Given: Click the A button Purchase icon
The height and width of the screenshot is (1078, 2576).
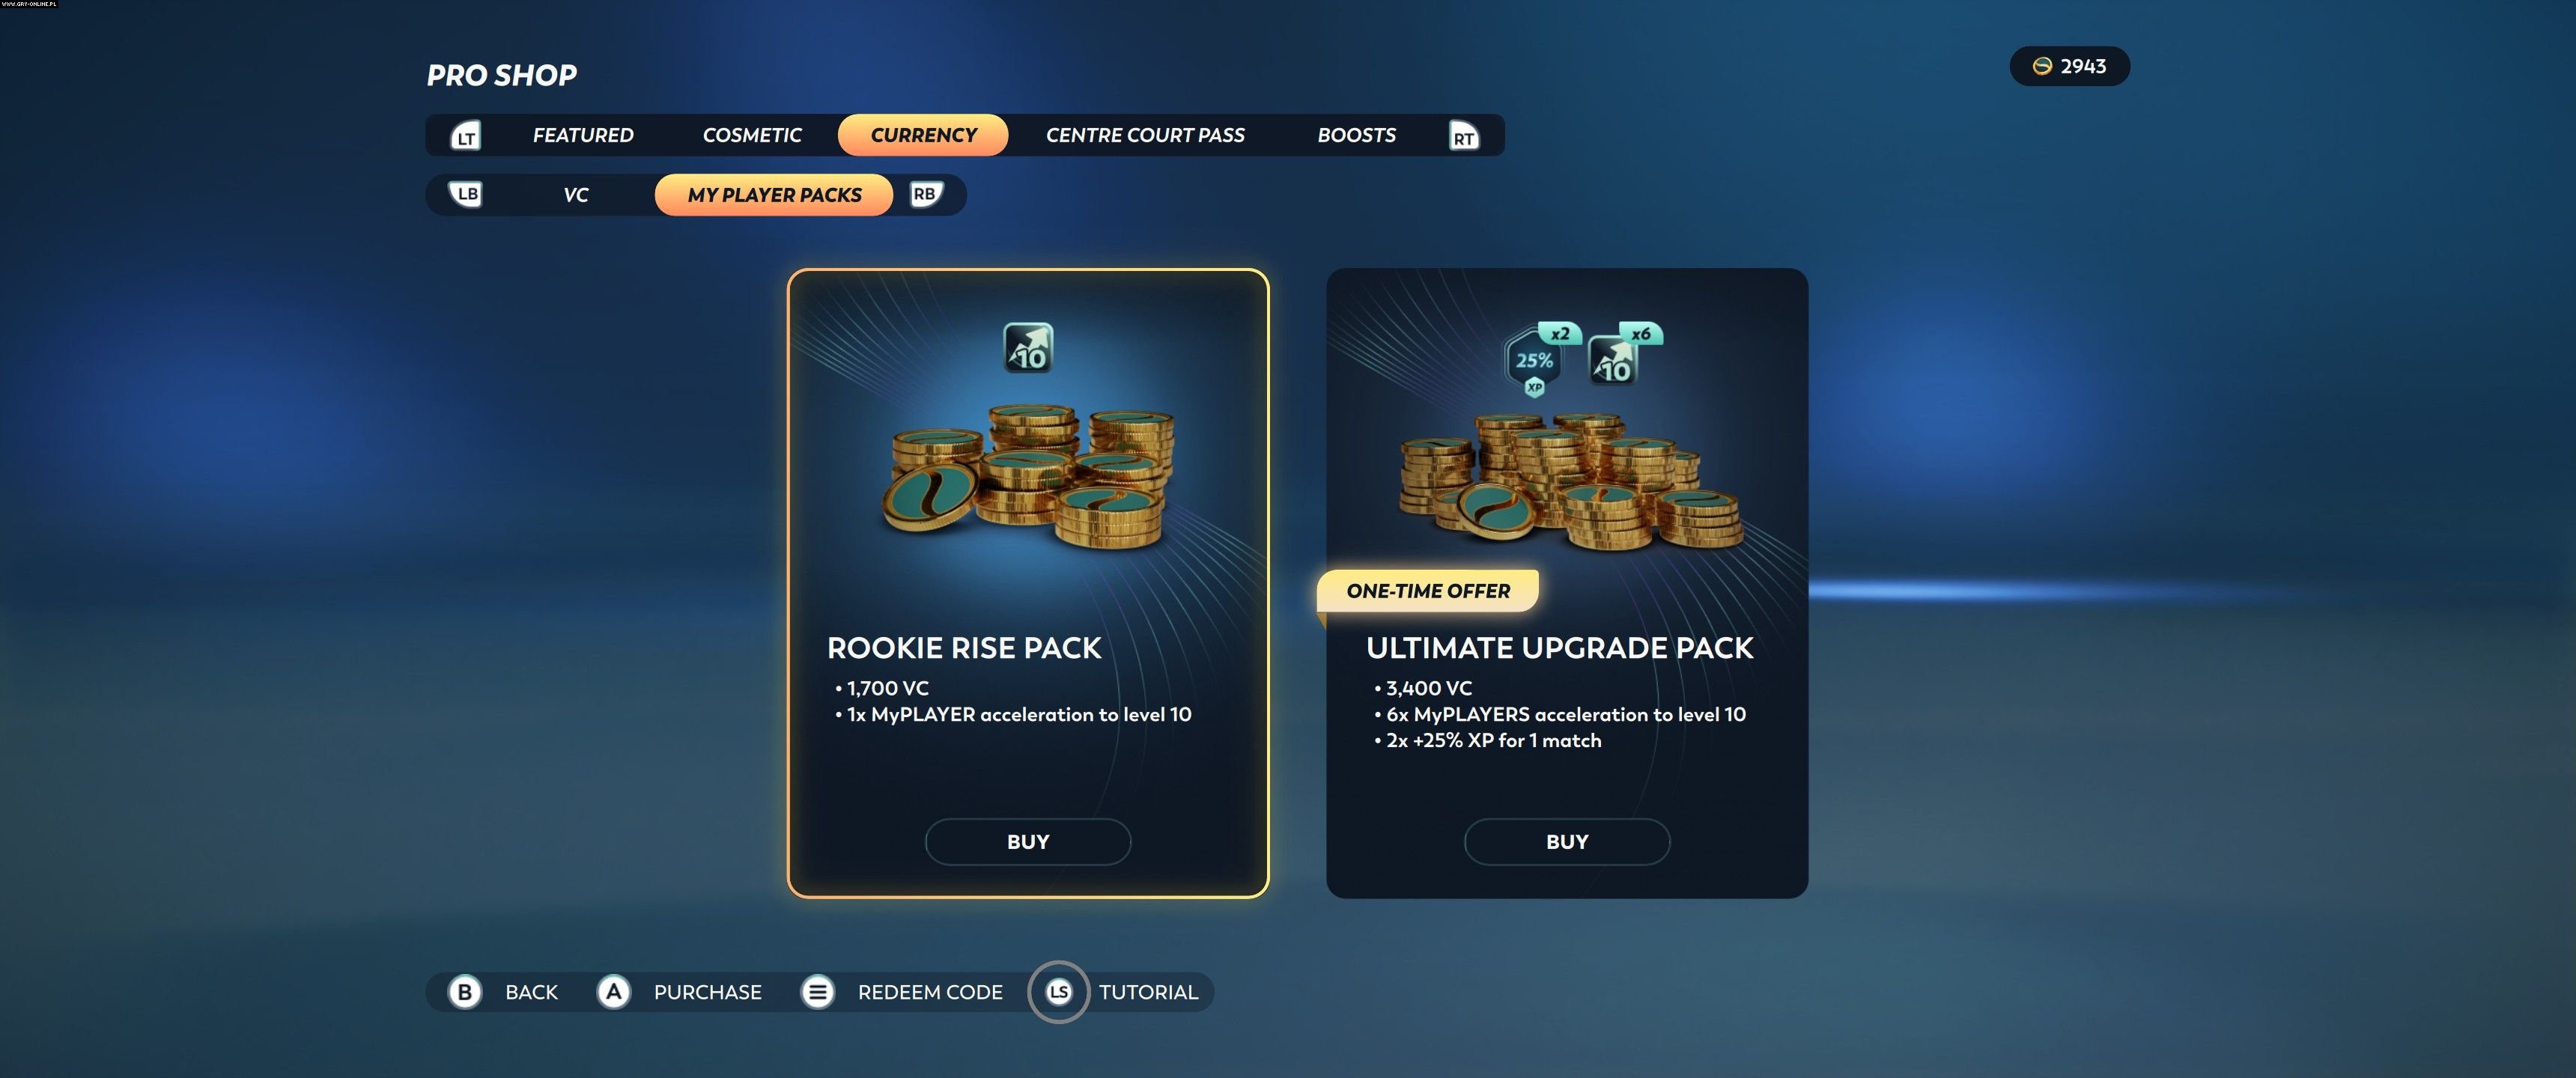Looking at the screenshot, I should [x=613, y=992].
